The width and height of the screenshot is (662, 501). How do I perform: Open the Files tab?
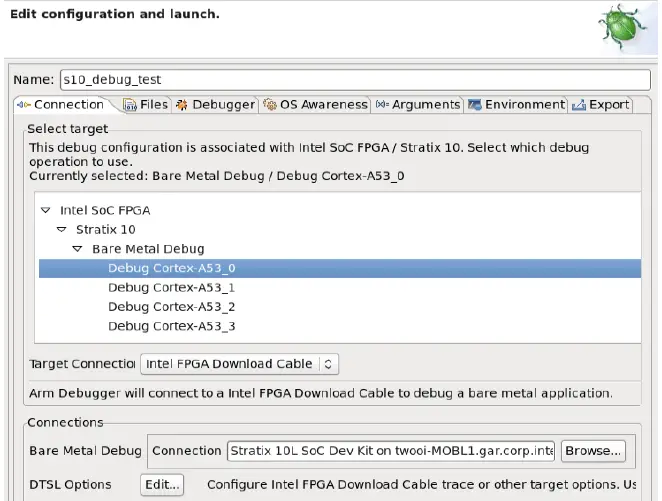pos(146,104)
